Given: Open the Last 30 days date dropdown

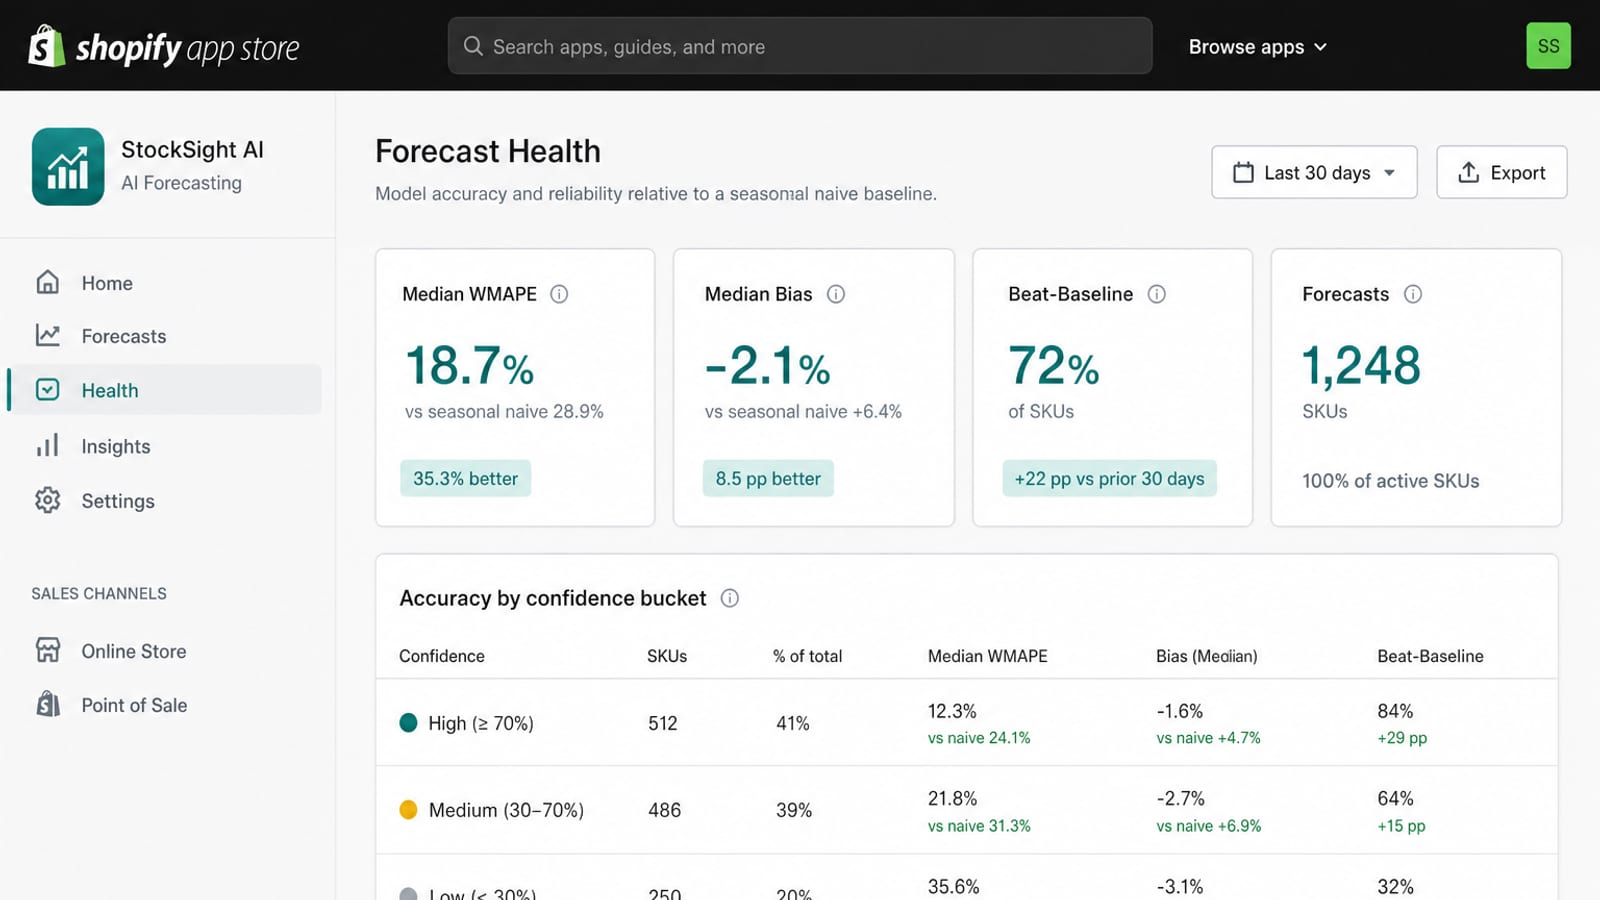Looking at the screenshot, I should pos(1314,172).
